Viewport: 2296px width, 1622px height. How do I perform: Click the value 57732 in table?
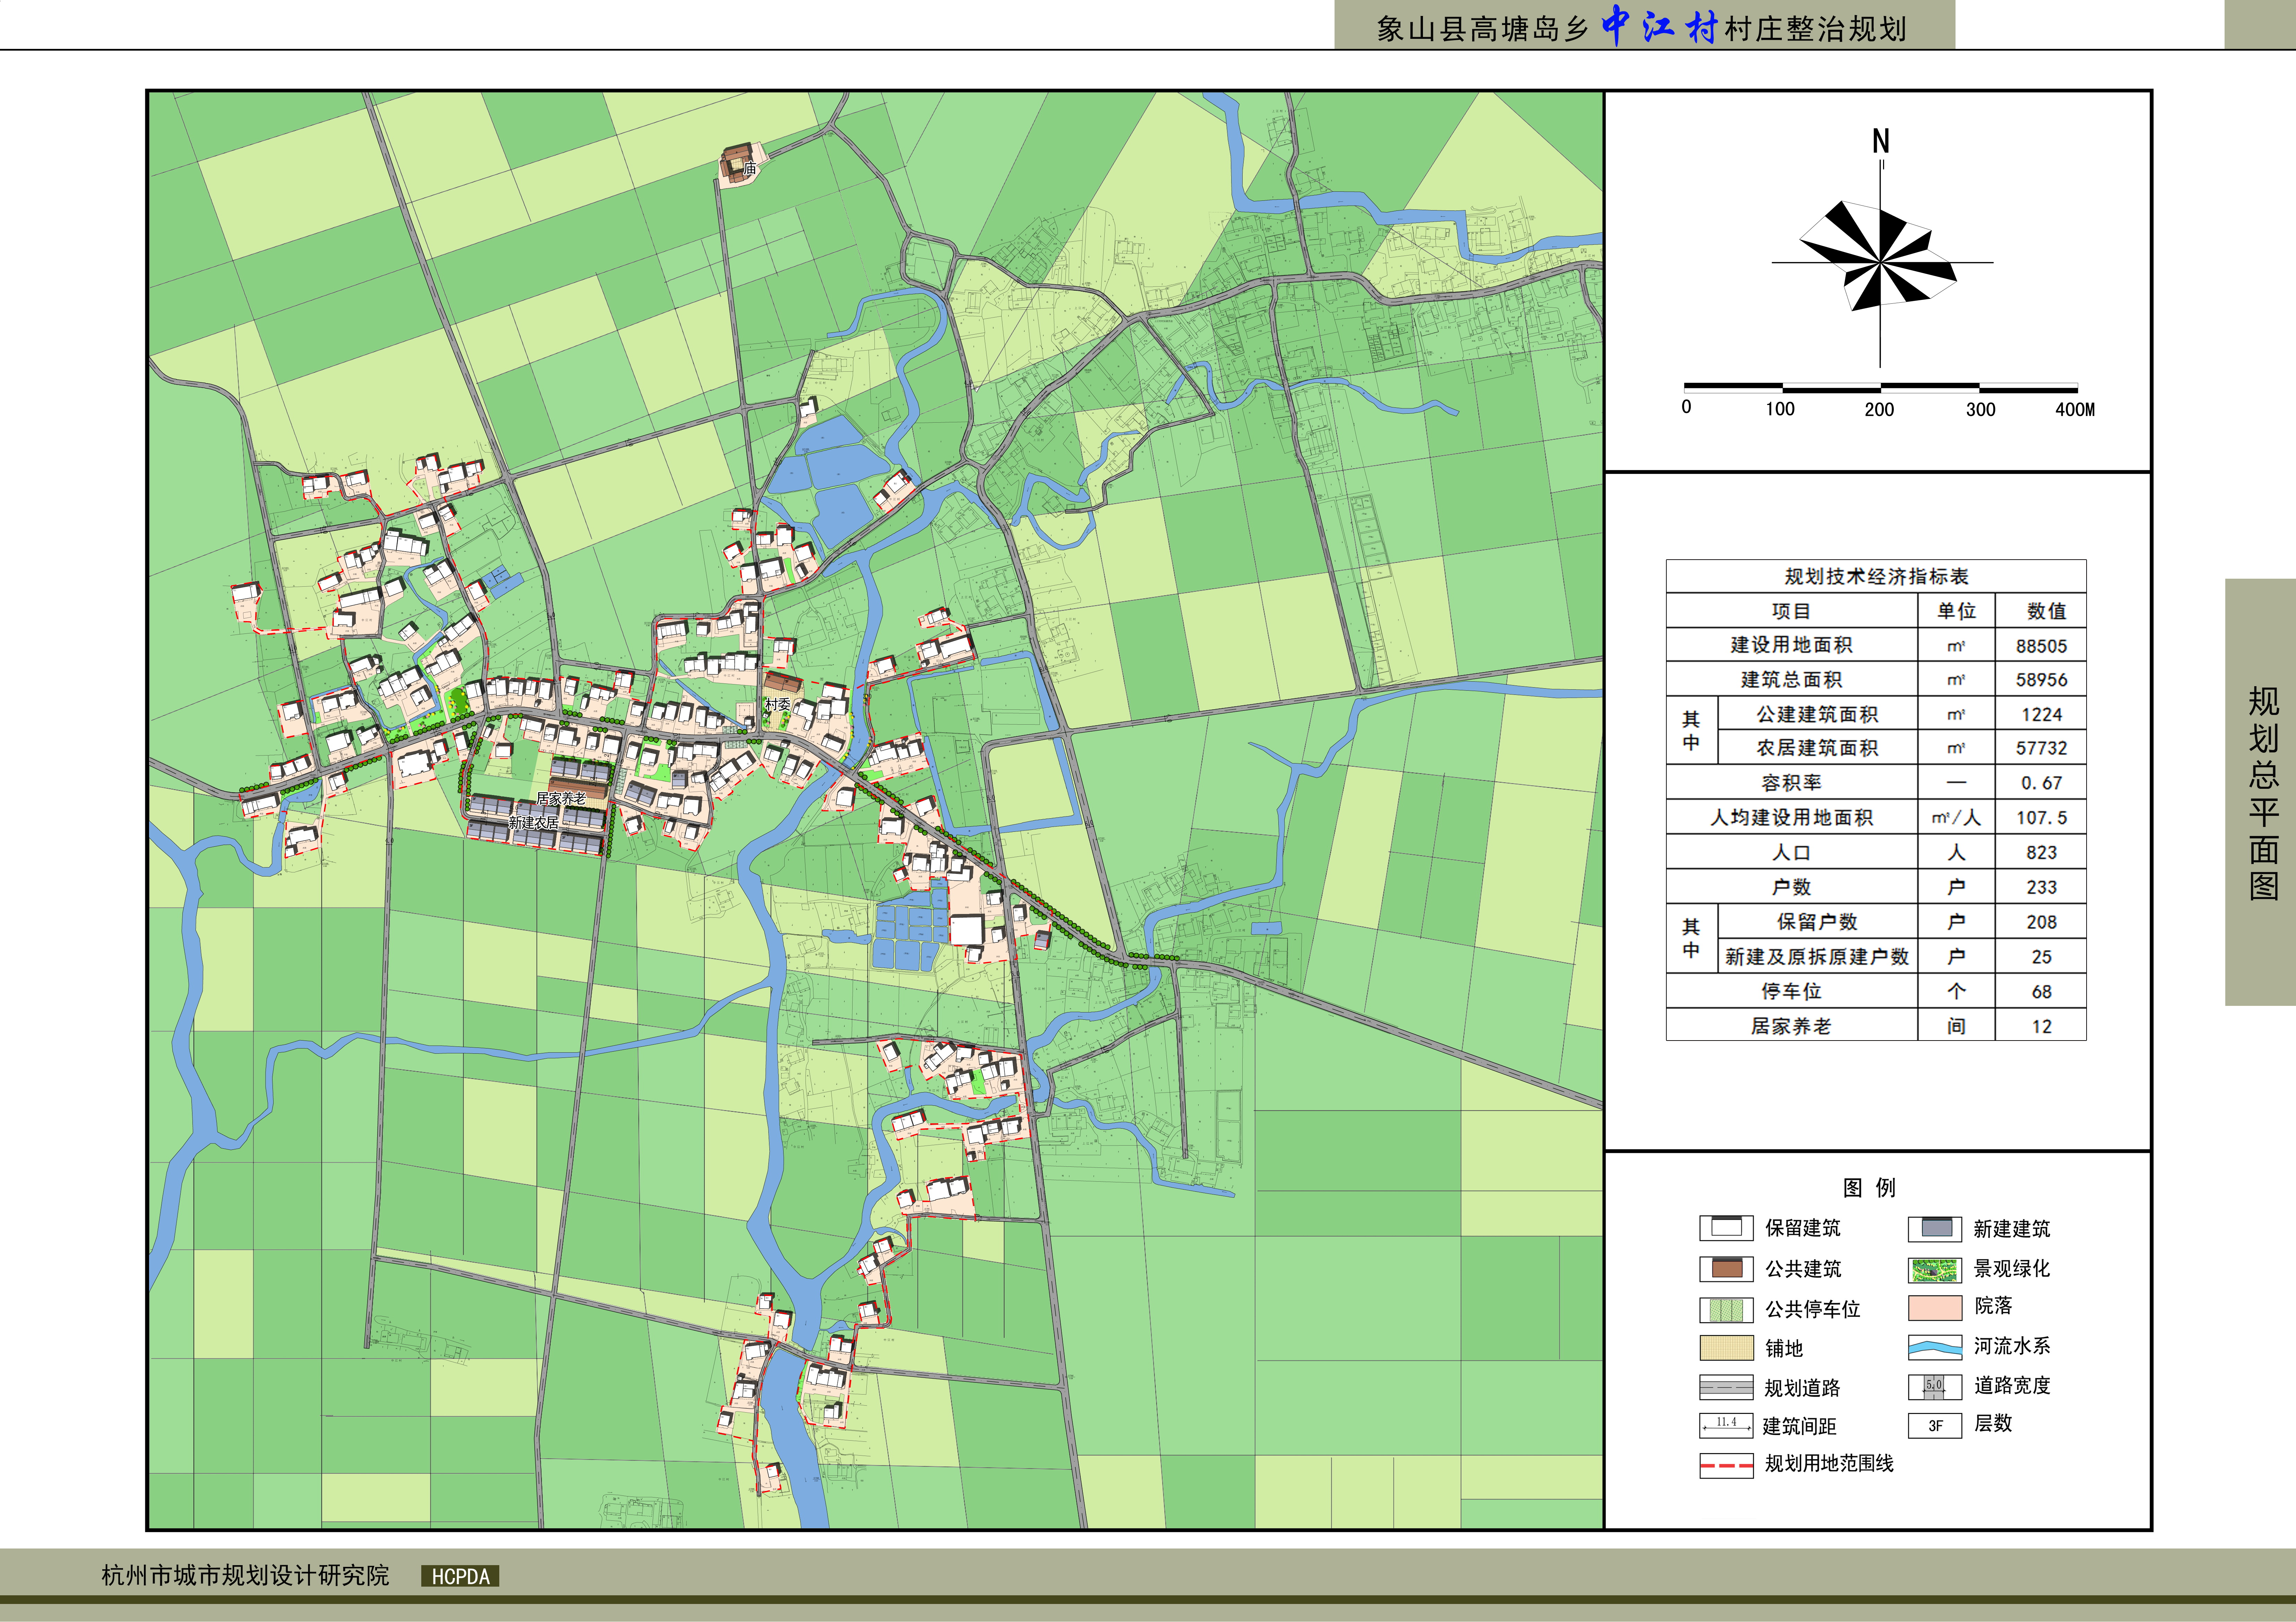[2041, 748]
